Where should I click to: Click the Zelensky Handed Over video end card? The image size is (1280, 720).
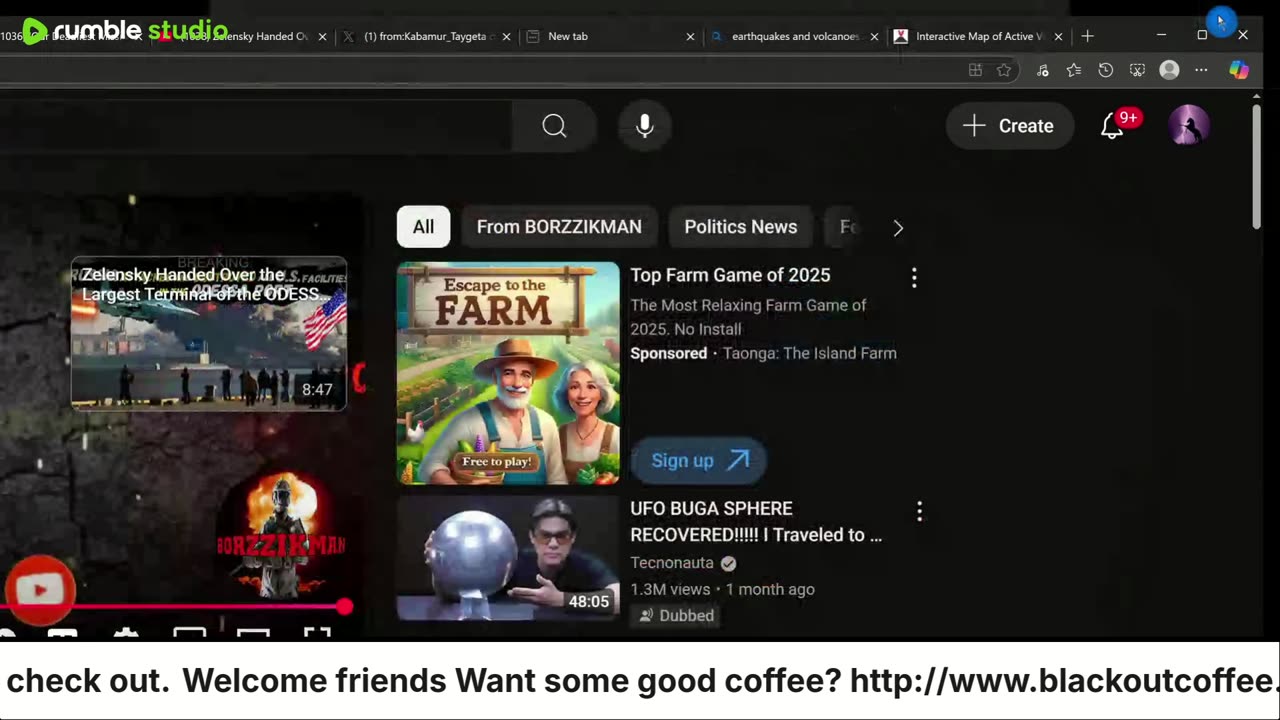pos(209,334)
